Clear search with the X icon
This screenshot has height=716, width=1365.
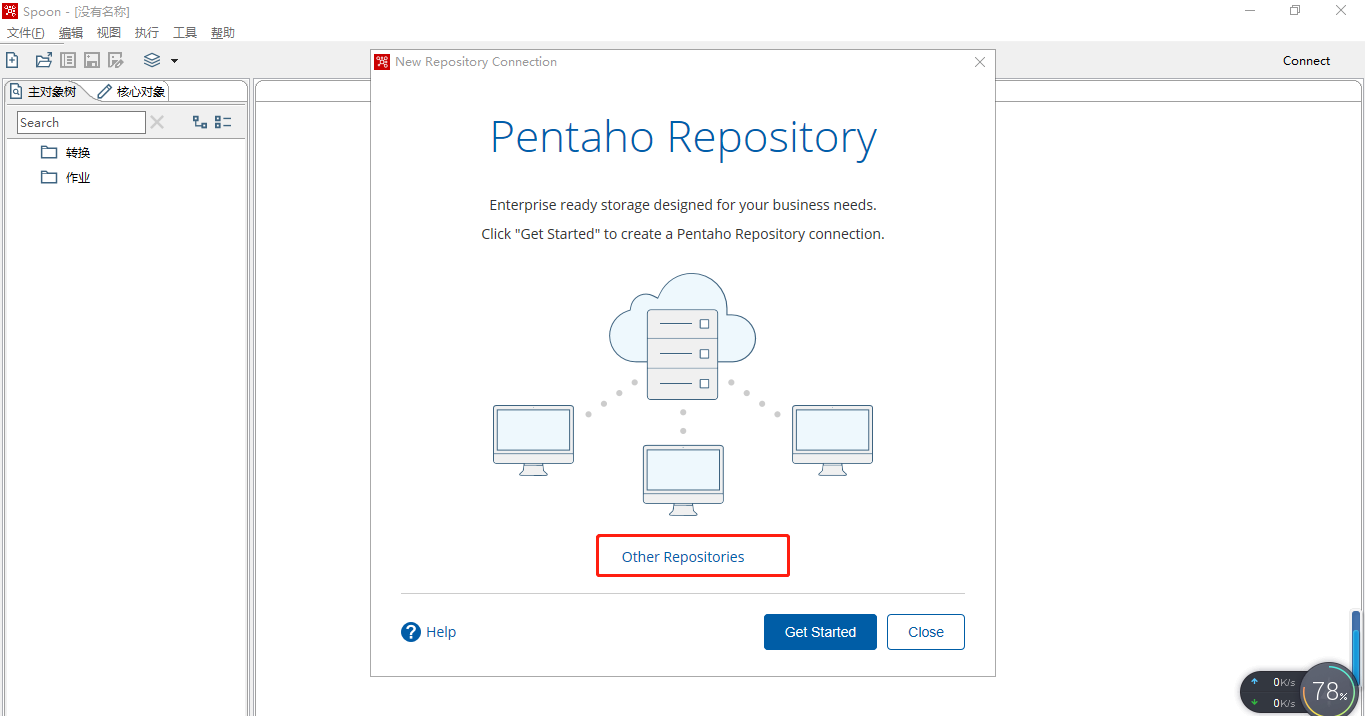pyautogui.click(x=157, y=122)
